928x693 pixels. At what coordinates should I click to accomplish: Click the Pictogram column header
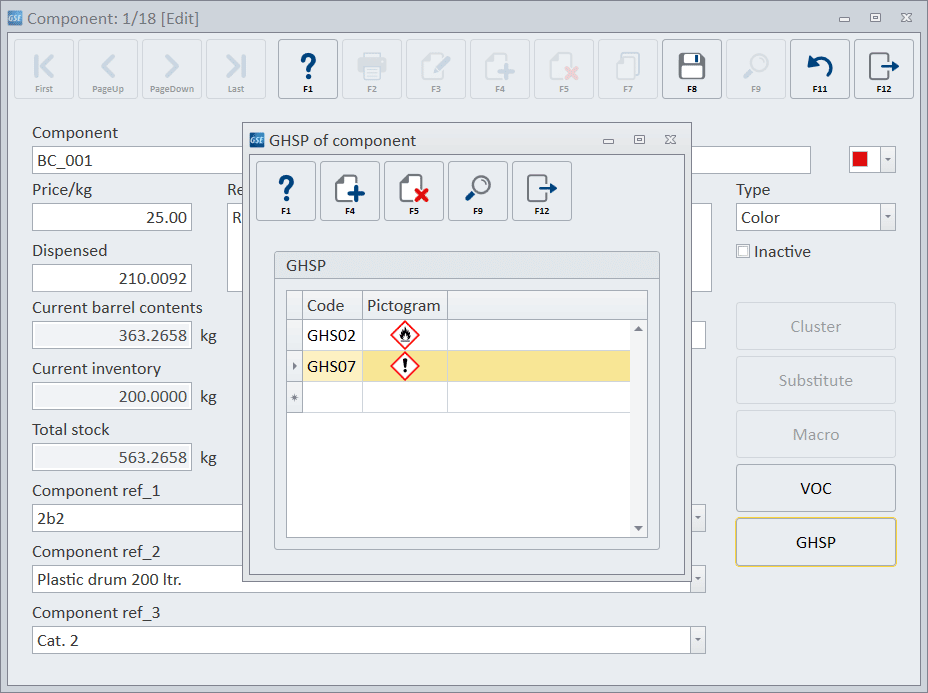click(x=404, y=306)
